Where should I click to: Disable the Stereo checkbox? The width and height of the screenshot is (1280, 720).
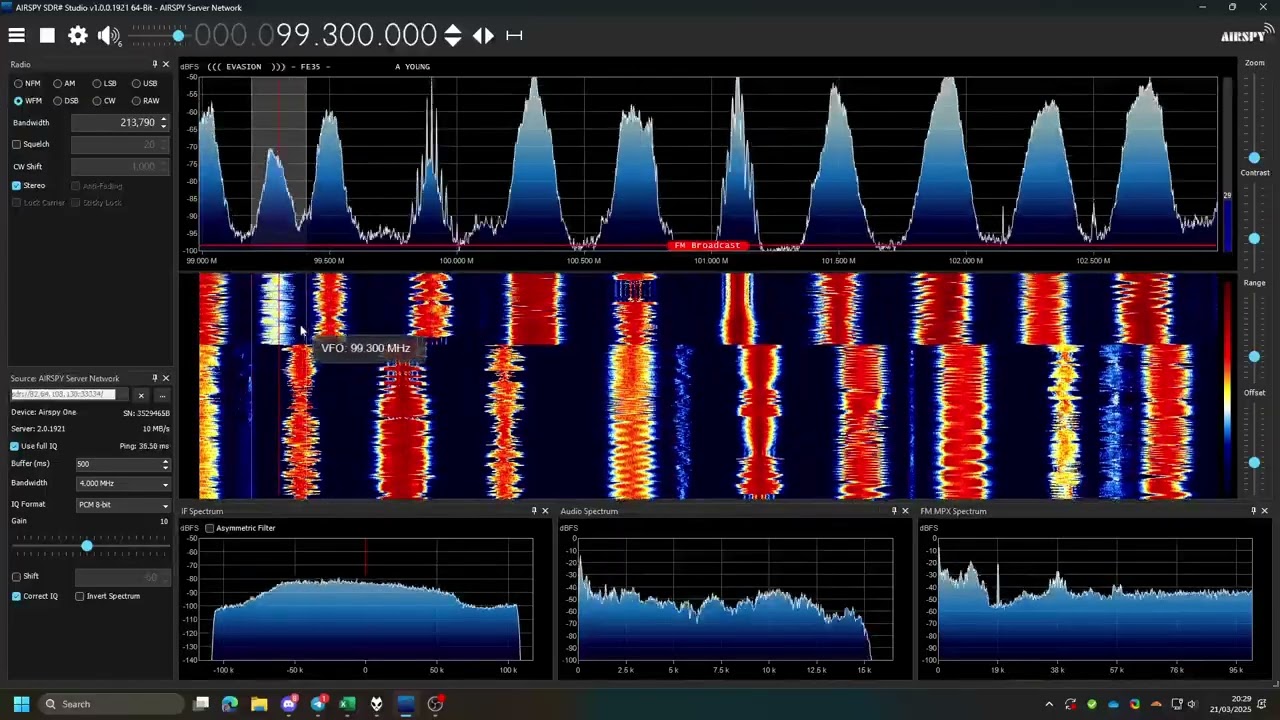coord(17,186)
